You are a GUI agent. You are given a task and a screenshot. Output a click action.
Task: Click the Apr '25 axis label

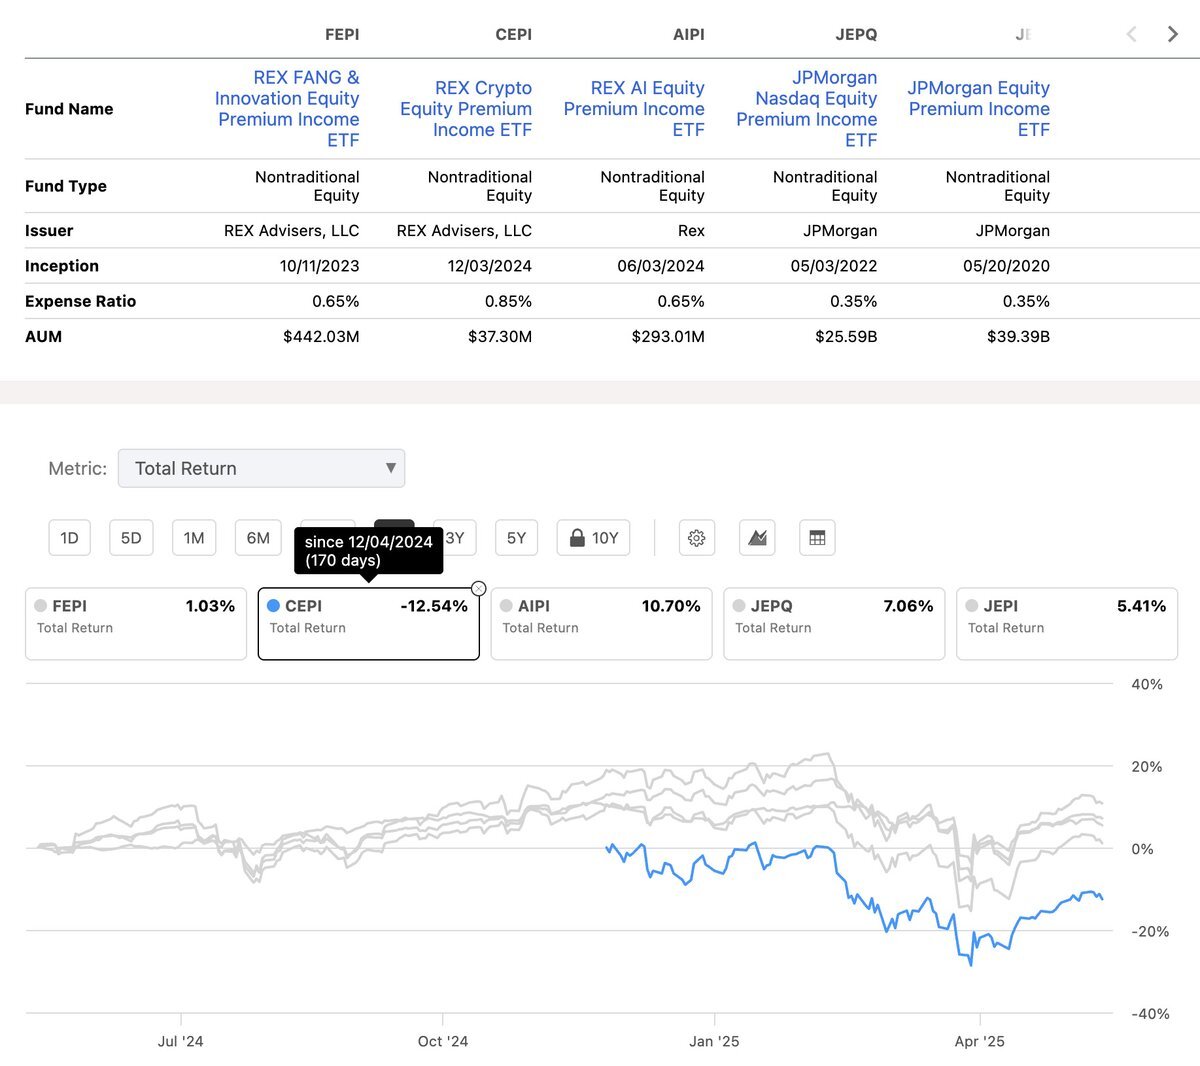[x=980, y=1041]
